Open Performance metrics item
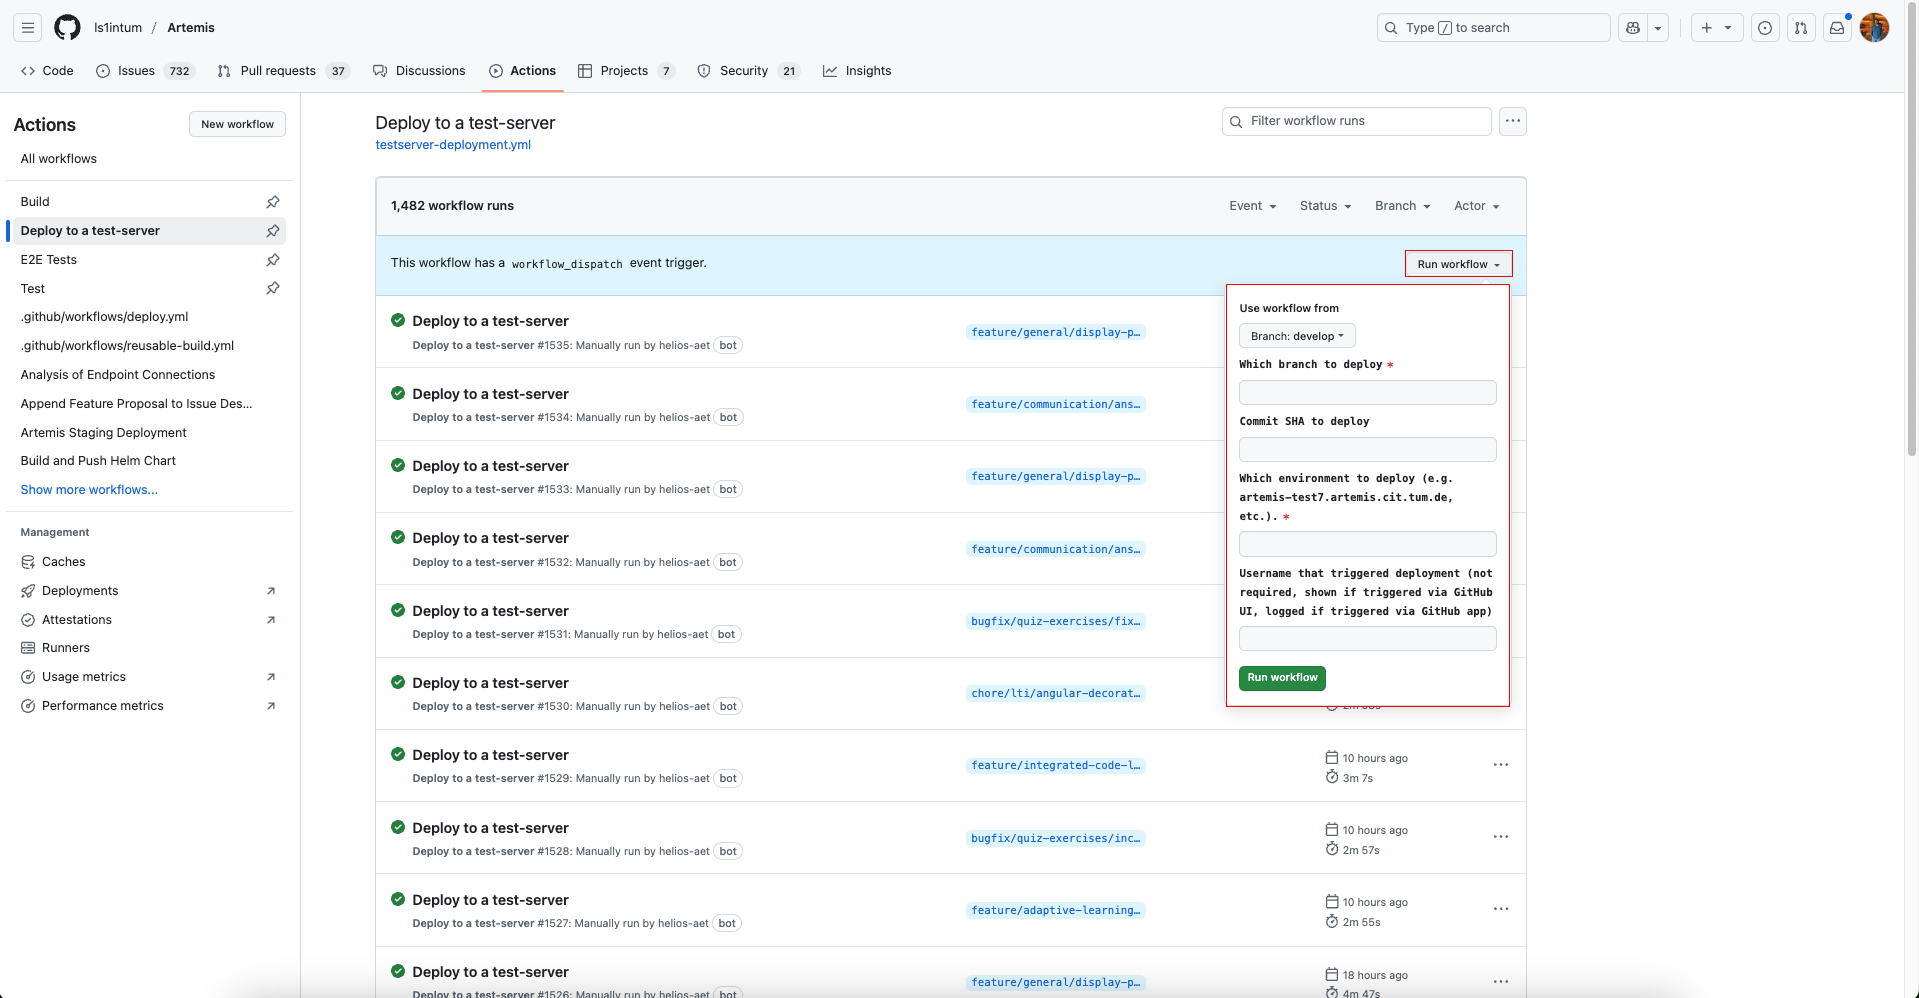The height and width of the screenshot is (998, 1919). pos(102,706)
